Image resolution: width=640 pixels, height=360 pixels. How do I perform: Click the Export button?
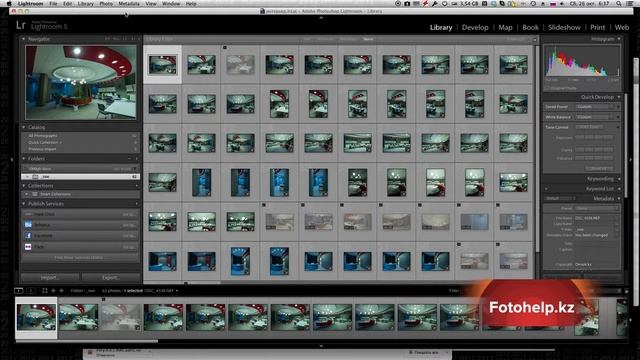110,278
